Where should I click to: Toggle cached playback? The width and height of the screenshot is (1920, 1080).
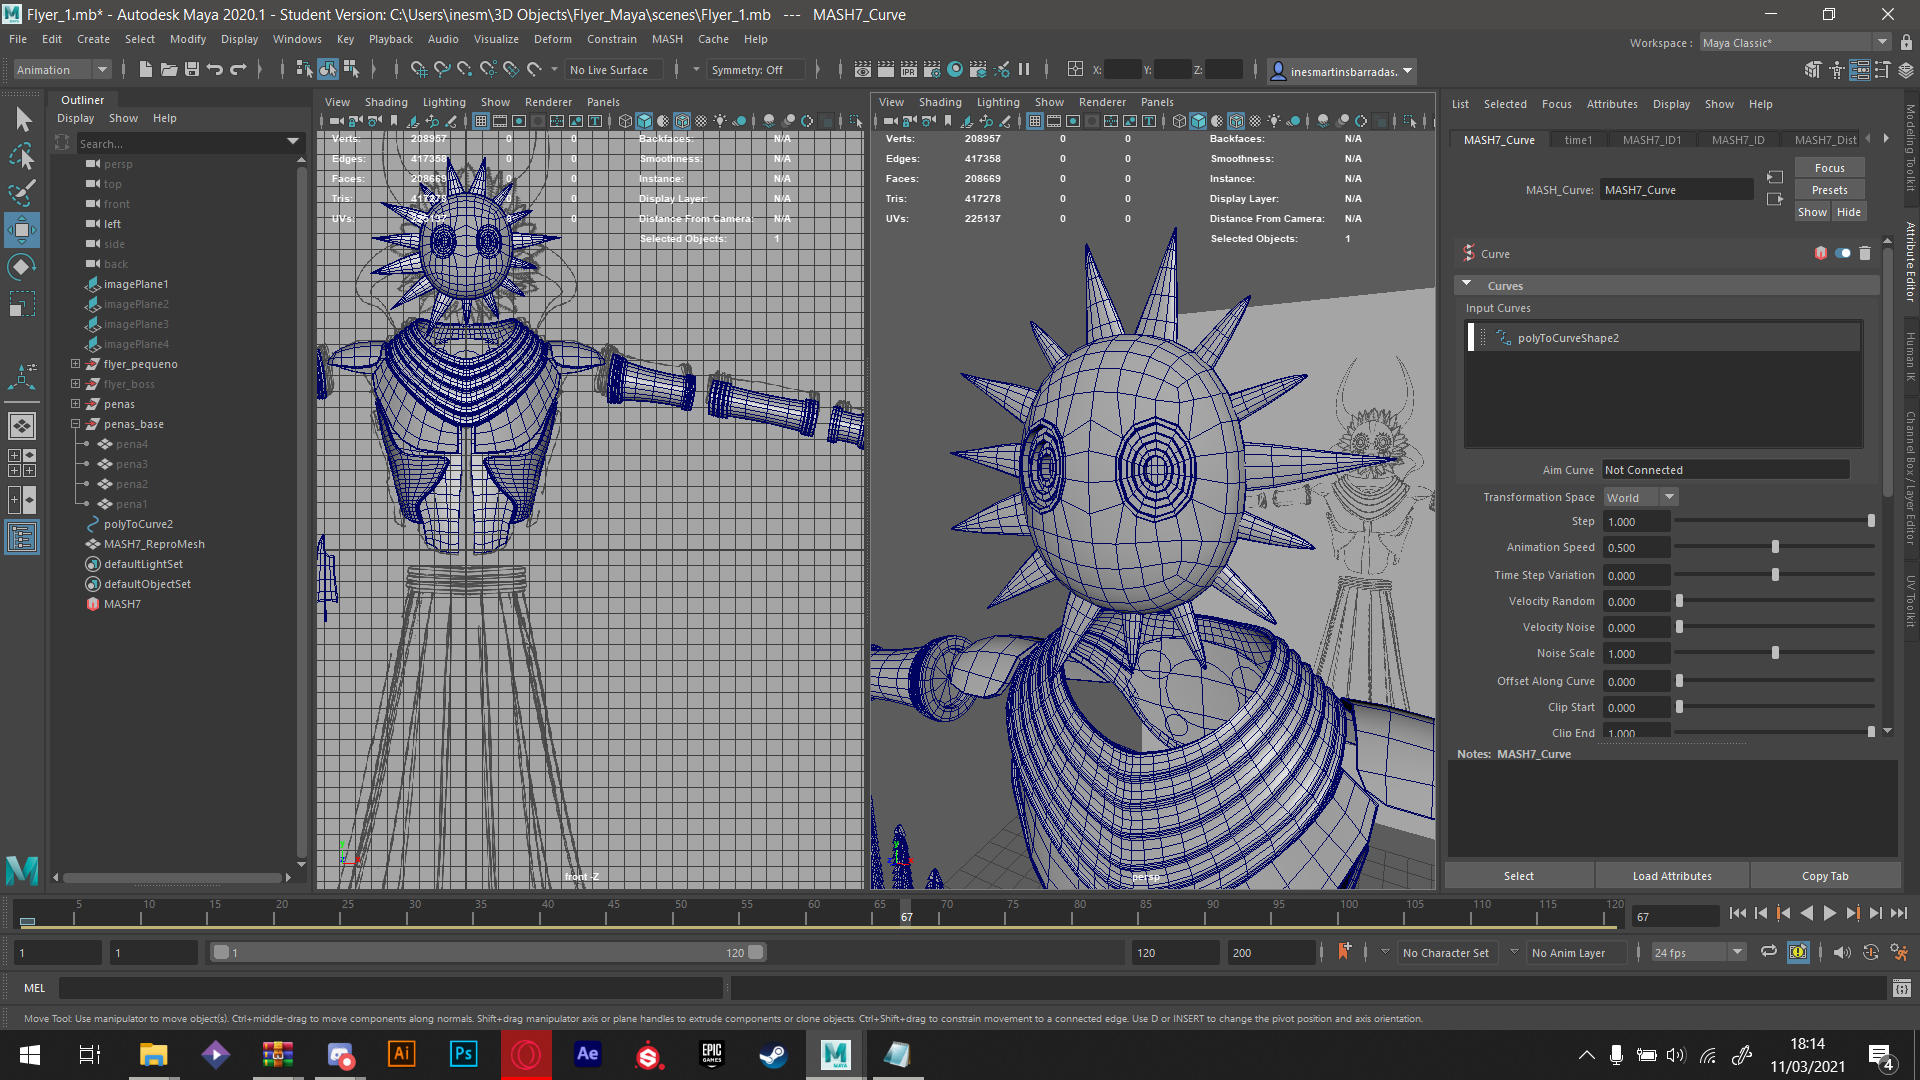(1798, 952)
